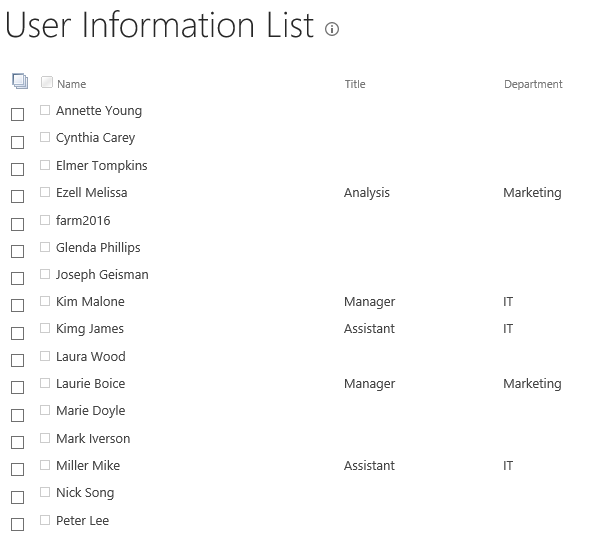The width and height of the screenshot is (607, 540).
Task: Click the presence icon next to Ezell Melissa
Action: pyautogui.click(x=45, y=192)
